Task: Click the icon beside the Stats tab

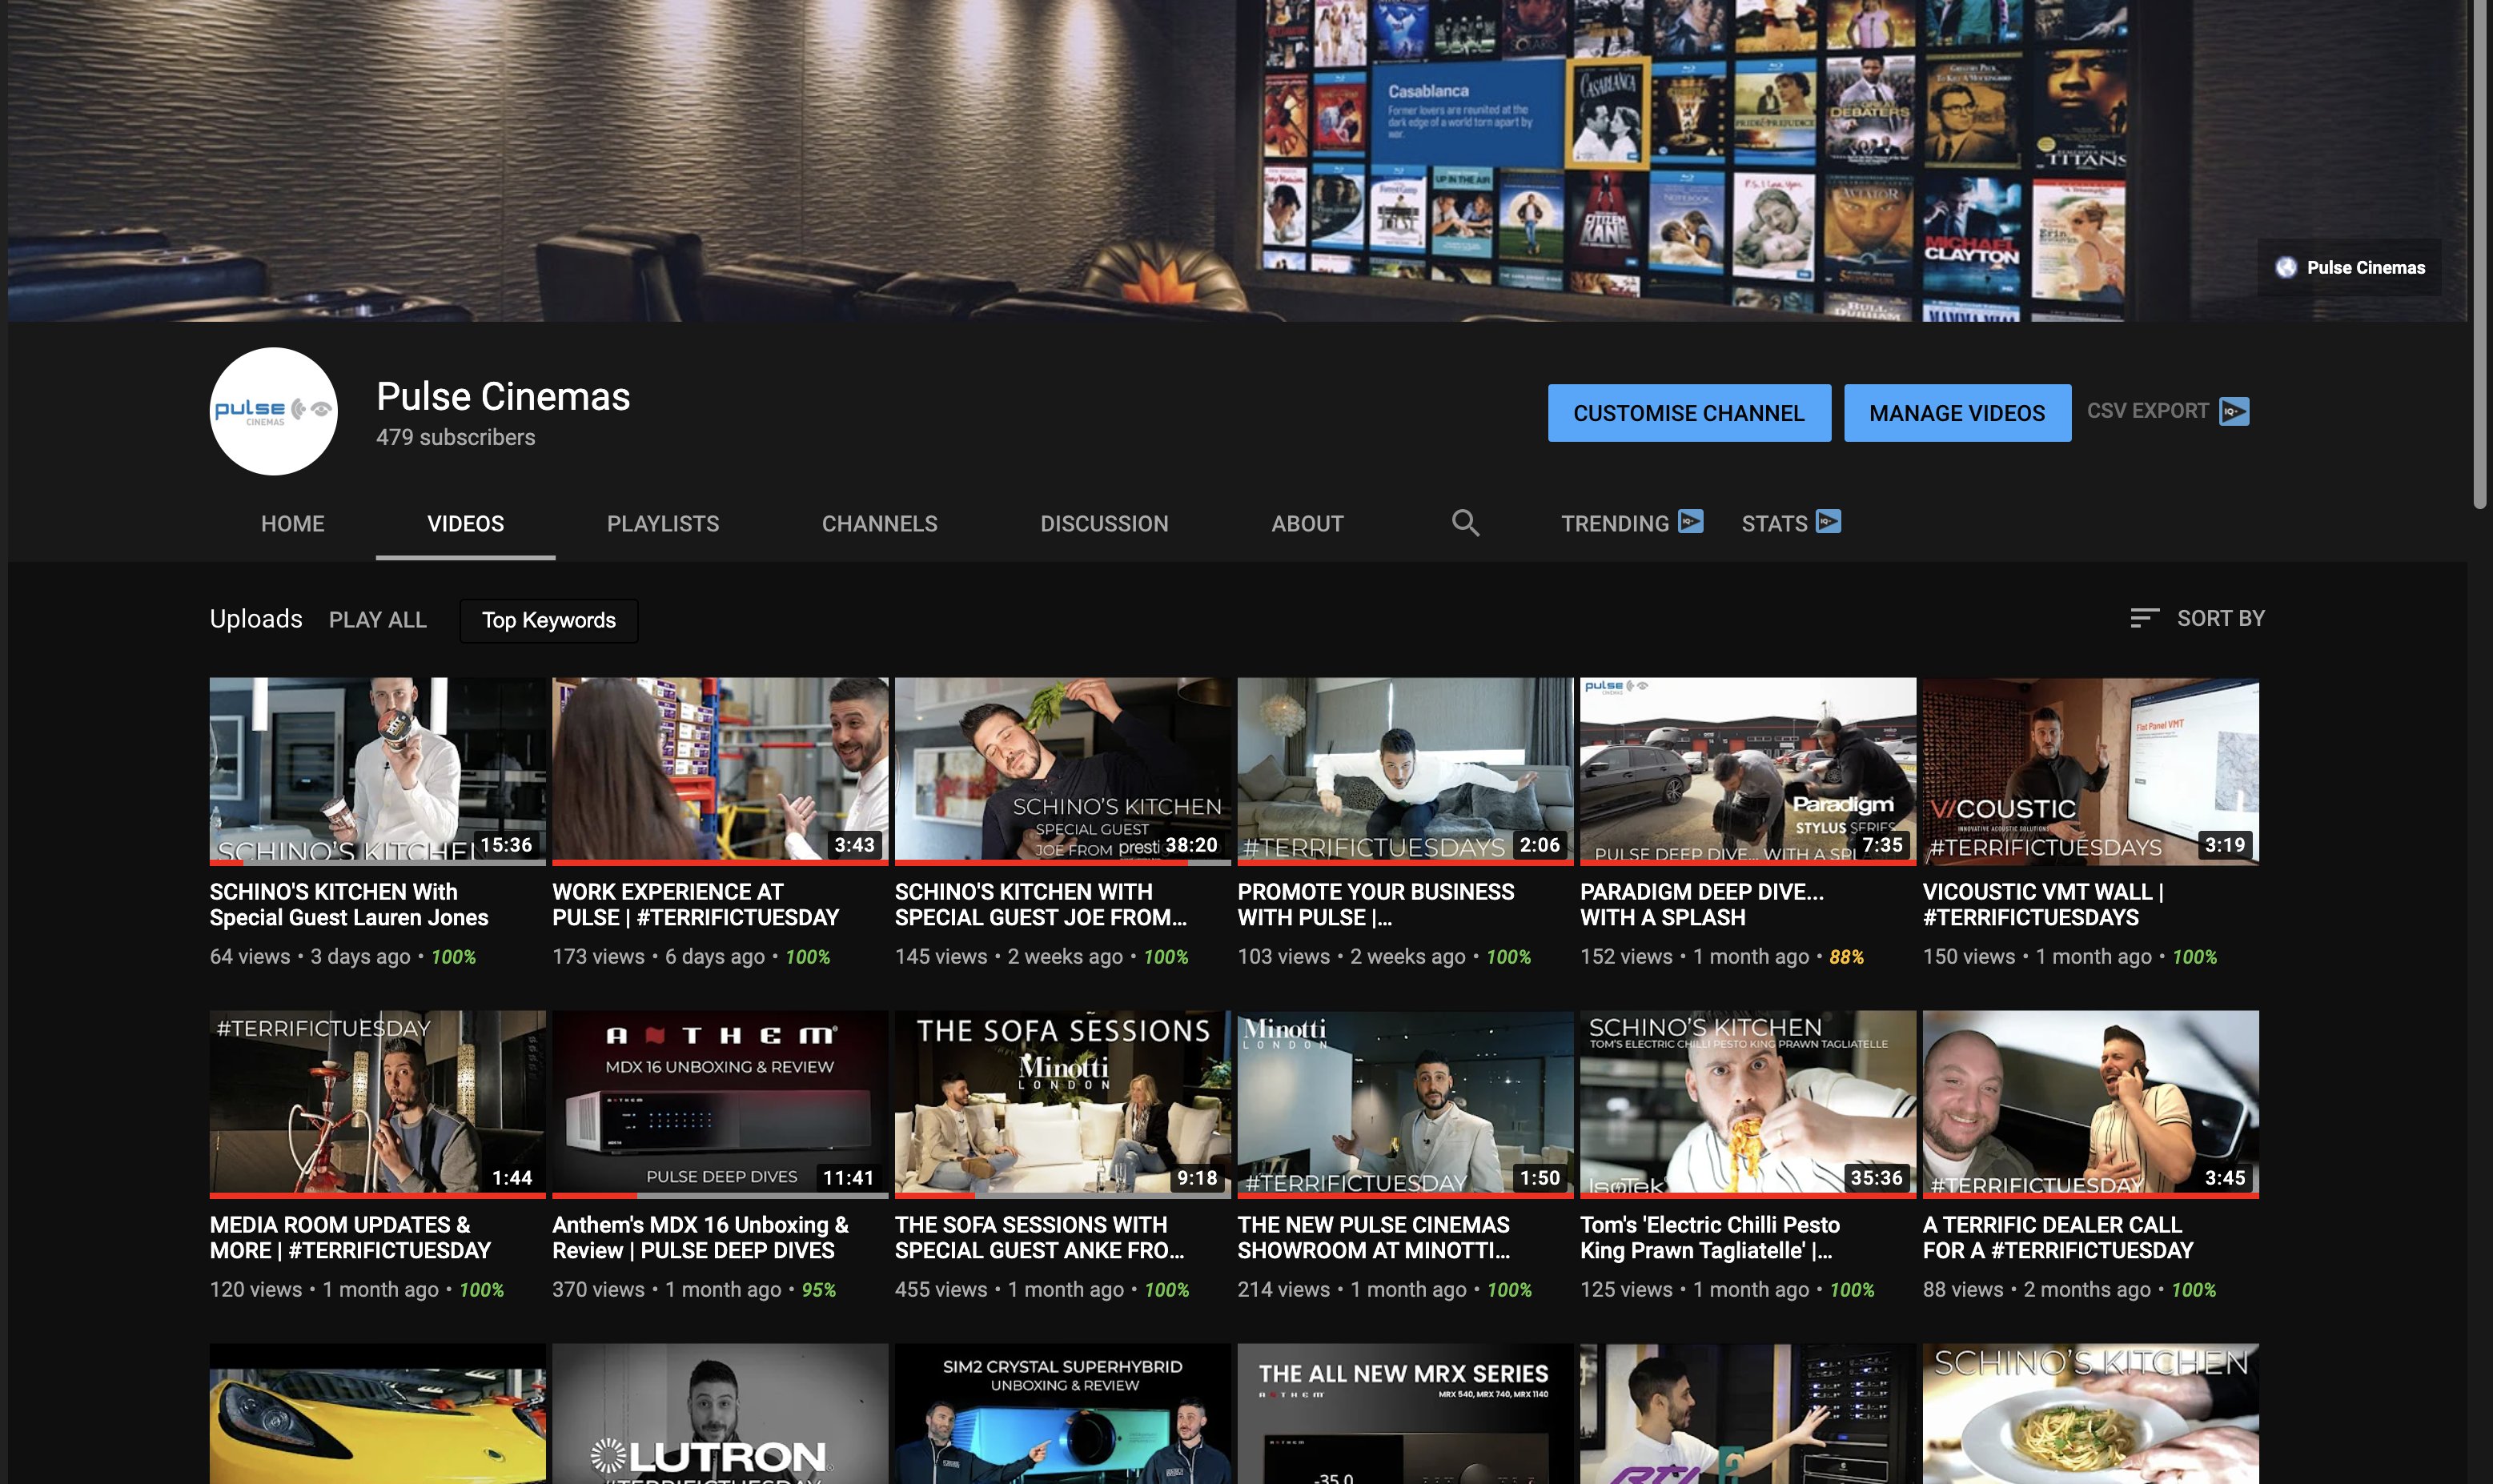Action: pyautogui.click(x=1828, y=521)
